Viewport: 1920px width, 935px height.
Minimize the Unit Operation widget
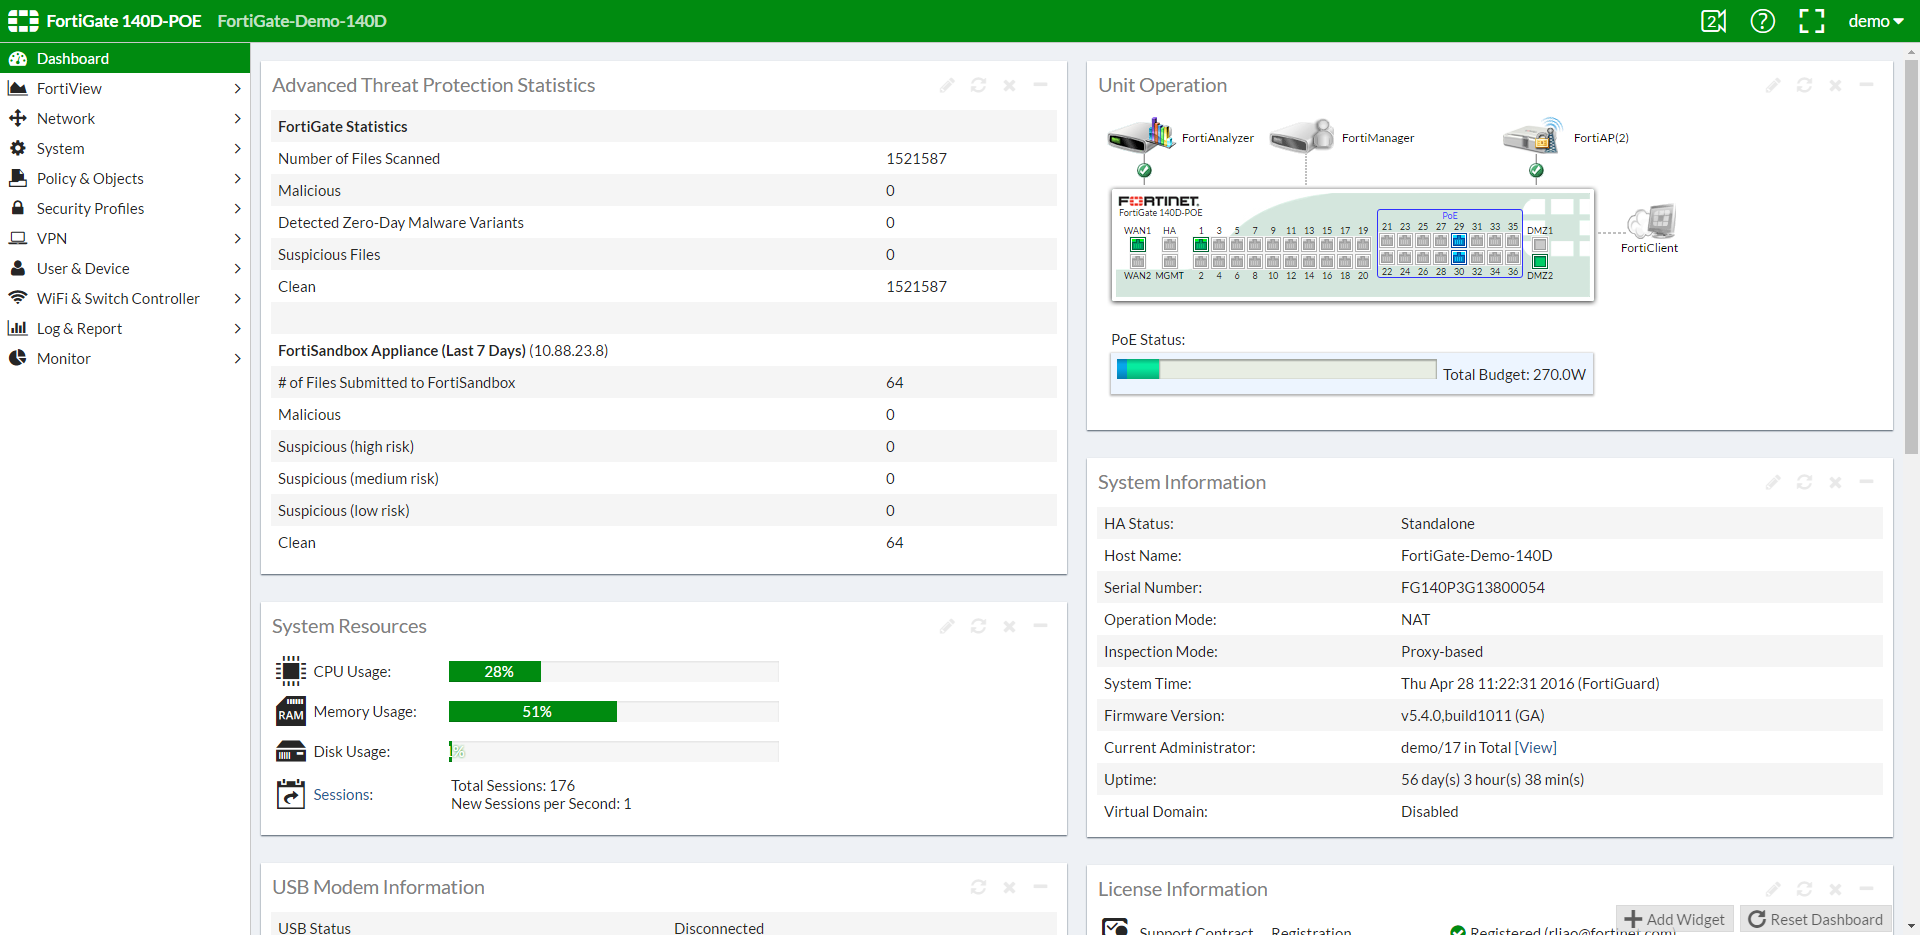pyautogui.click(x=1866, y=85)
